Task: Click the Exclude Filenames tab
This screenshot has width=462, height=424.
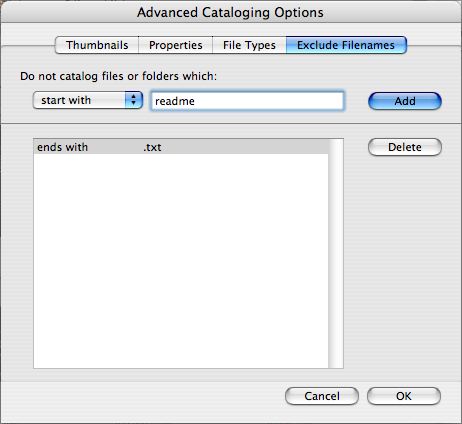Action: click(x=346, y=45)
